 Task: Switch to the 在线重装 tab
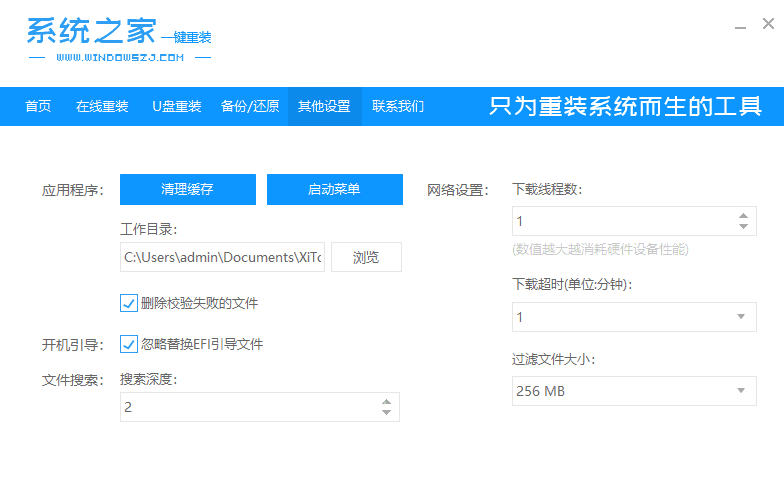pyautogui.click(x=102, y=106)
